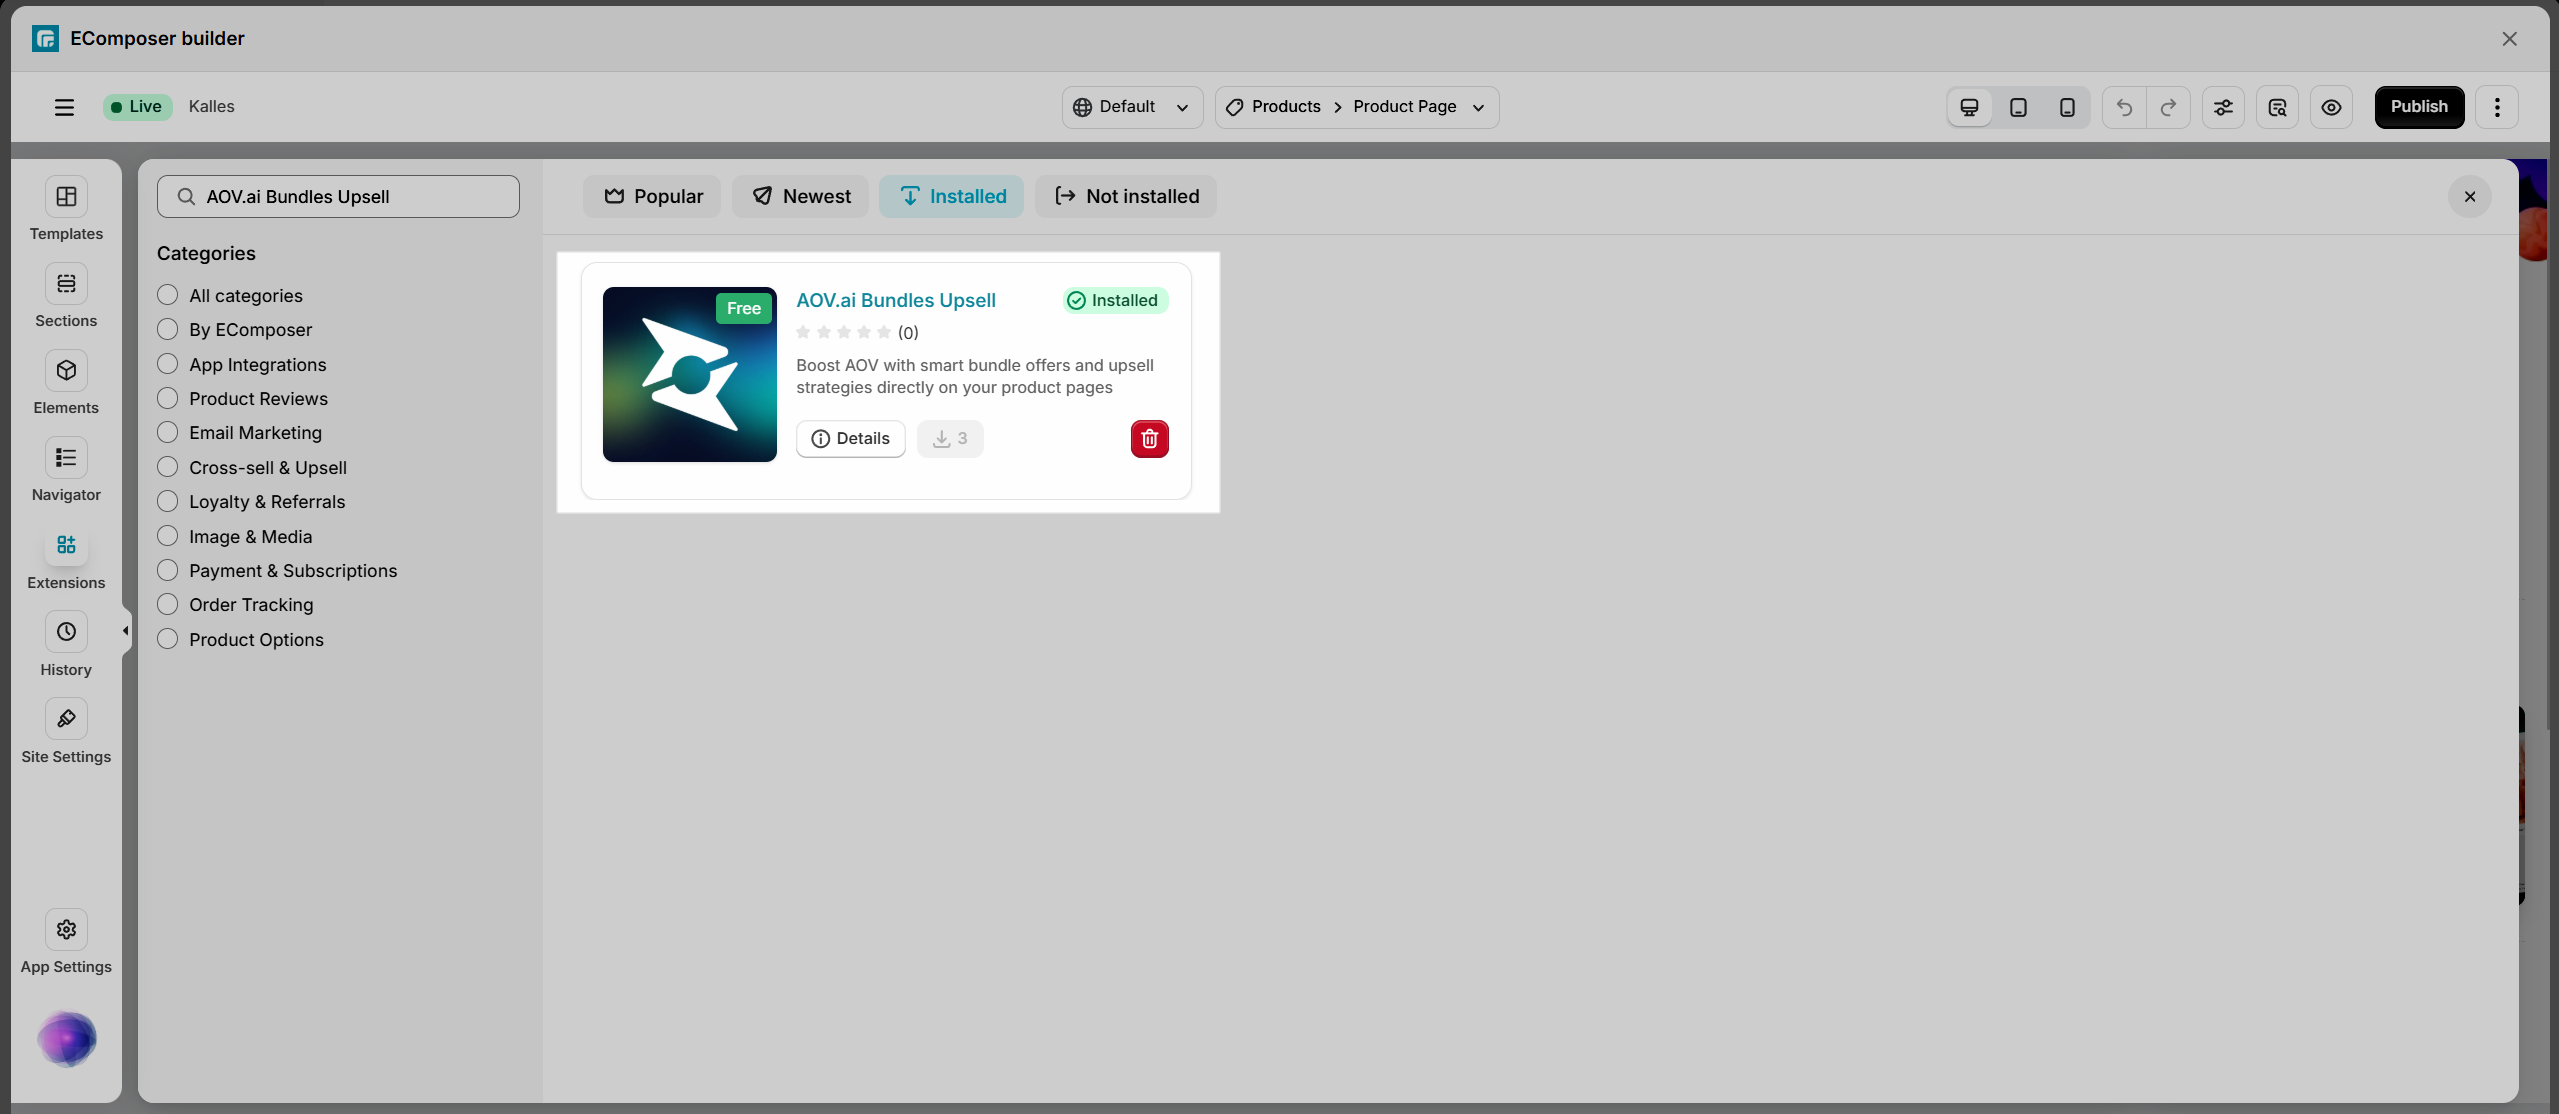Image resolution: width=2559 pixels, height=1114 pixels.
Task: Click the preview eye icon
Action: (2331, 107)
